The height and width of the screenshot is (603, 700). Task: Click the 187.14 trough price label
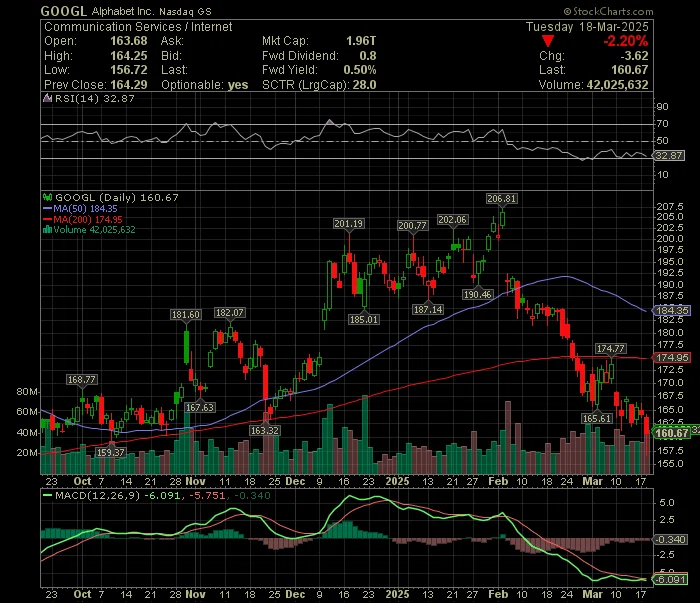click(x=428, y=309)
